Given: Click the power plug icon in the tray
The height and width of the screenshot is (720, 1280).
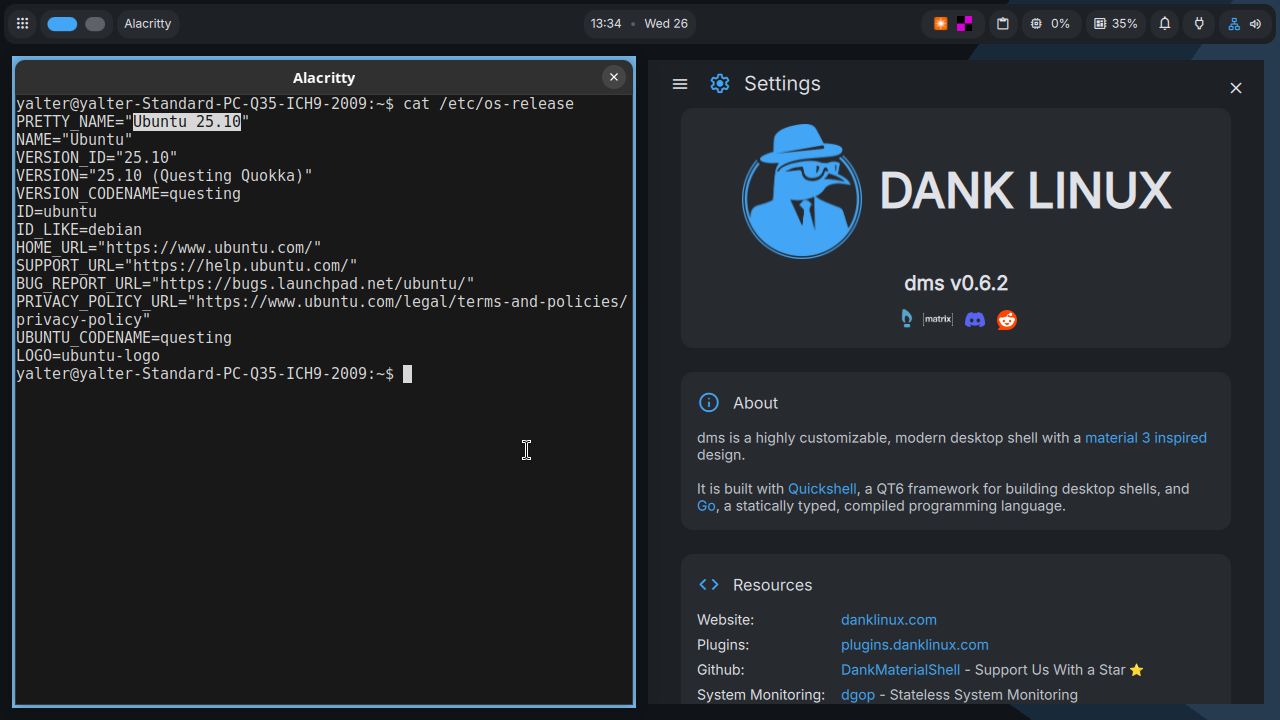Looking at the screenshot, I should click(x=1198, y=23).
